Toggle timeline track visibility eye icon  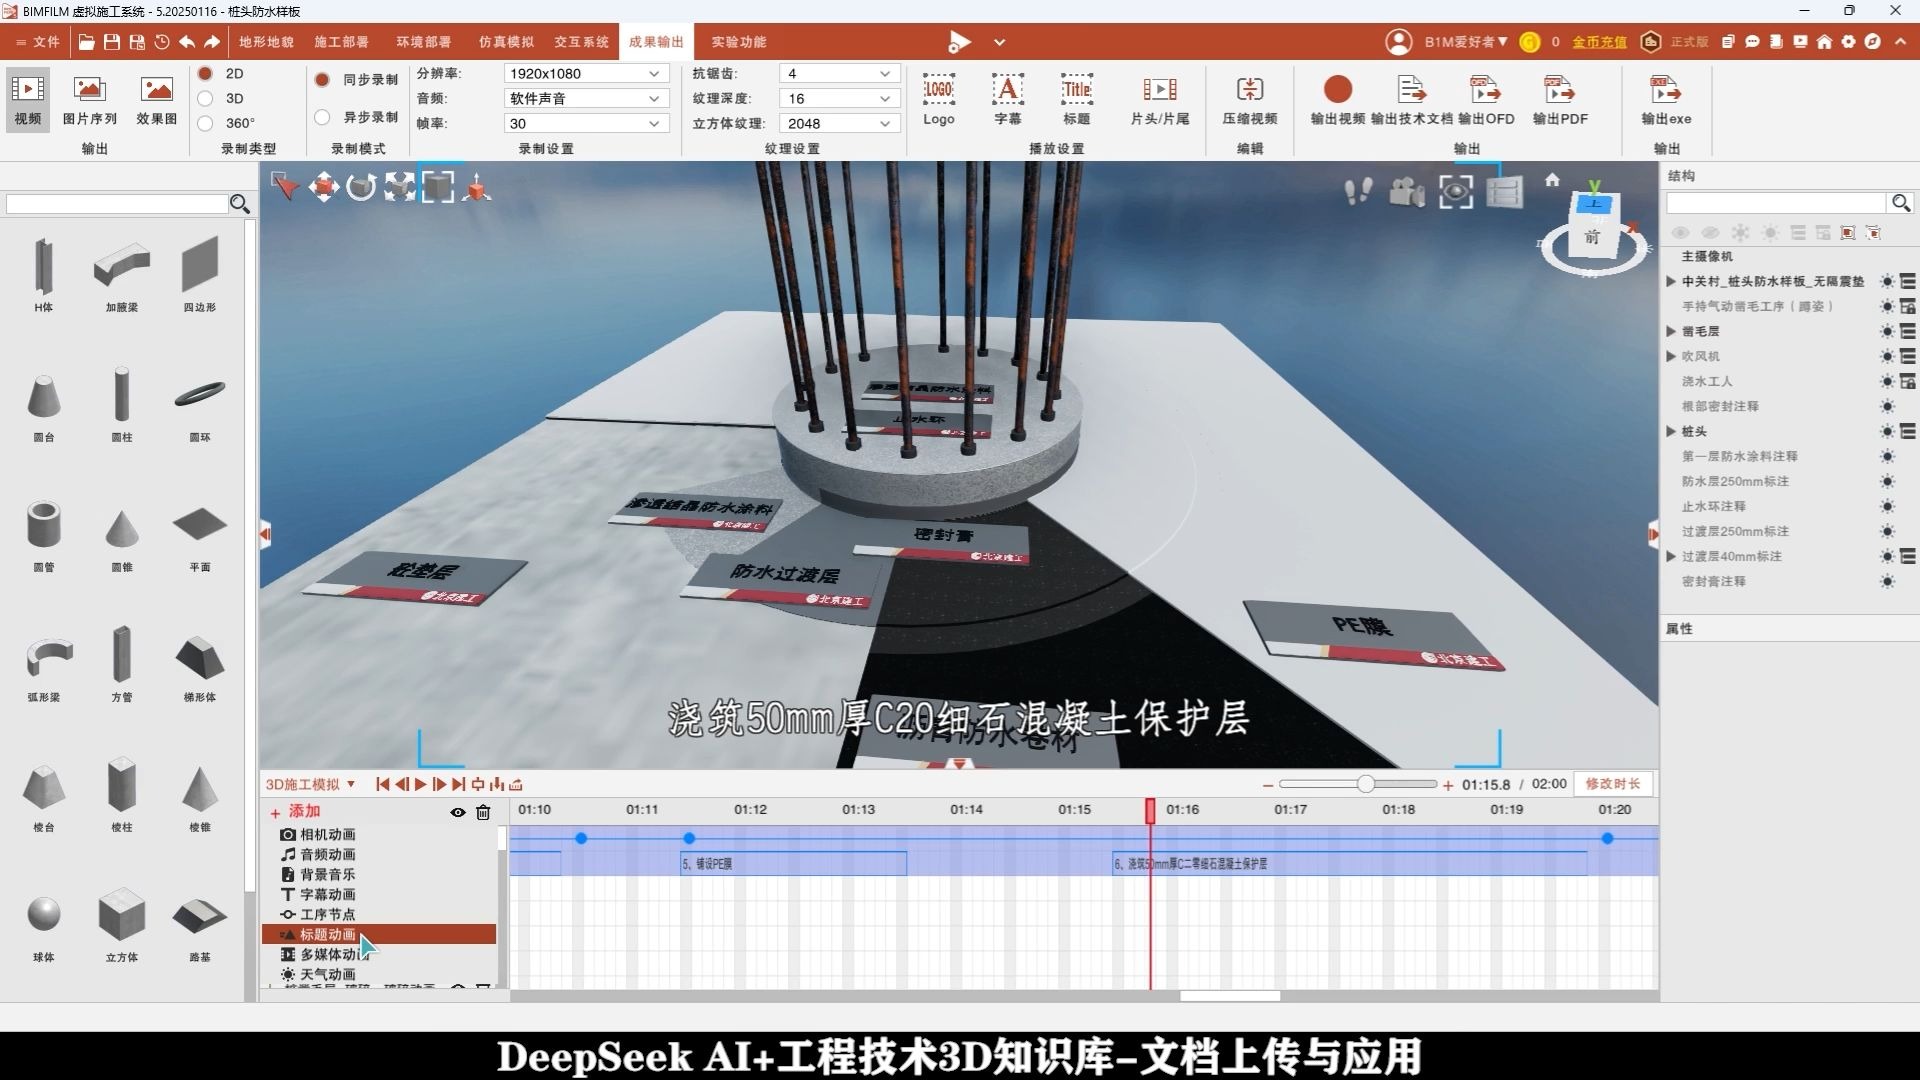457,812
